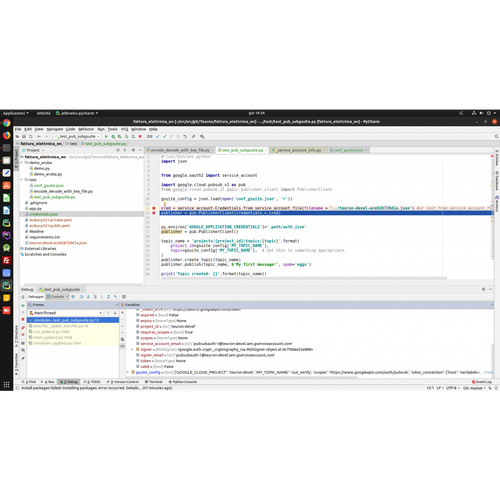Stop the process with the red toolbar square

[140, 136]
